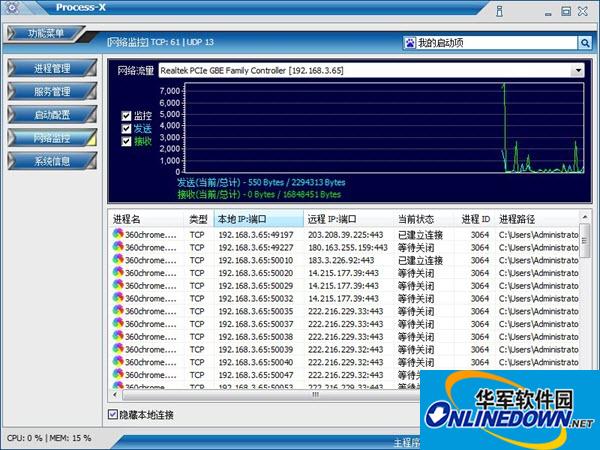Click the search magnifier button
This screenshot has height=450, width=600.
[x=584, y=43]
